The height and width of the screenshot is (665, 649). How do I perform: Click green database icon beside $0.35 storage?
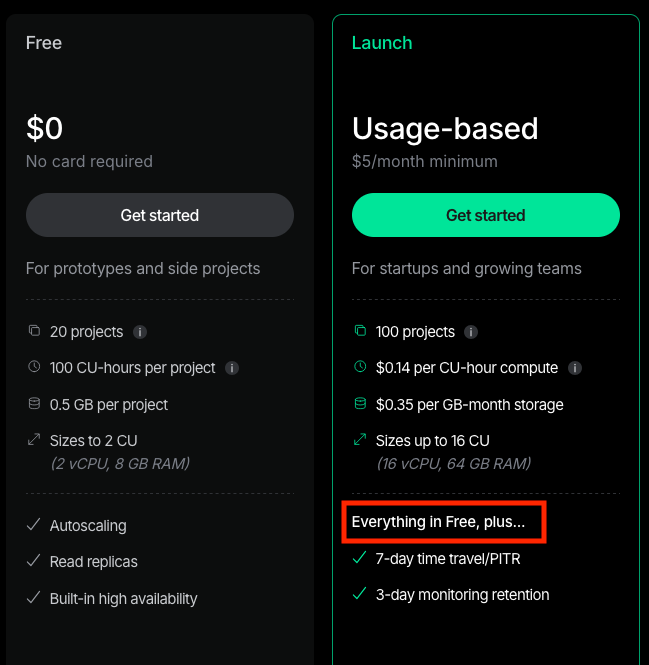pos(360,404)
